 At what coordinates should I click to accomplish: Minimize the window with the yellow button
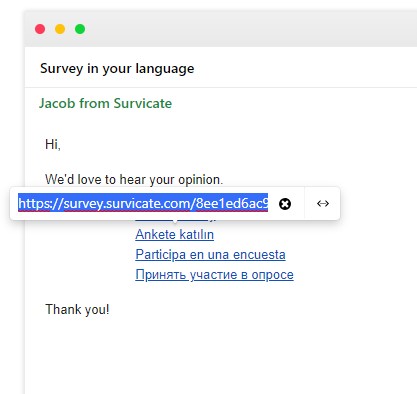pos(60,29)
